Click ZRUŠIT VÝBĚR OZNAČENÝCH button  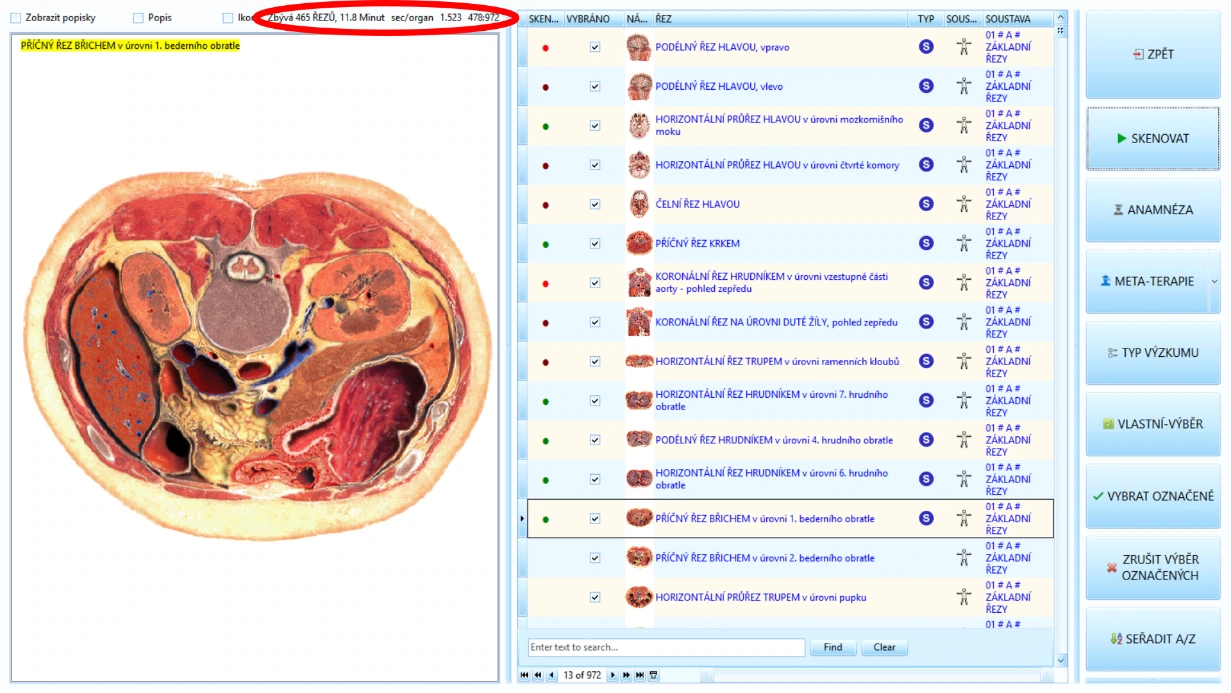[1153, 568]
